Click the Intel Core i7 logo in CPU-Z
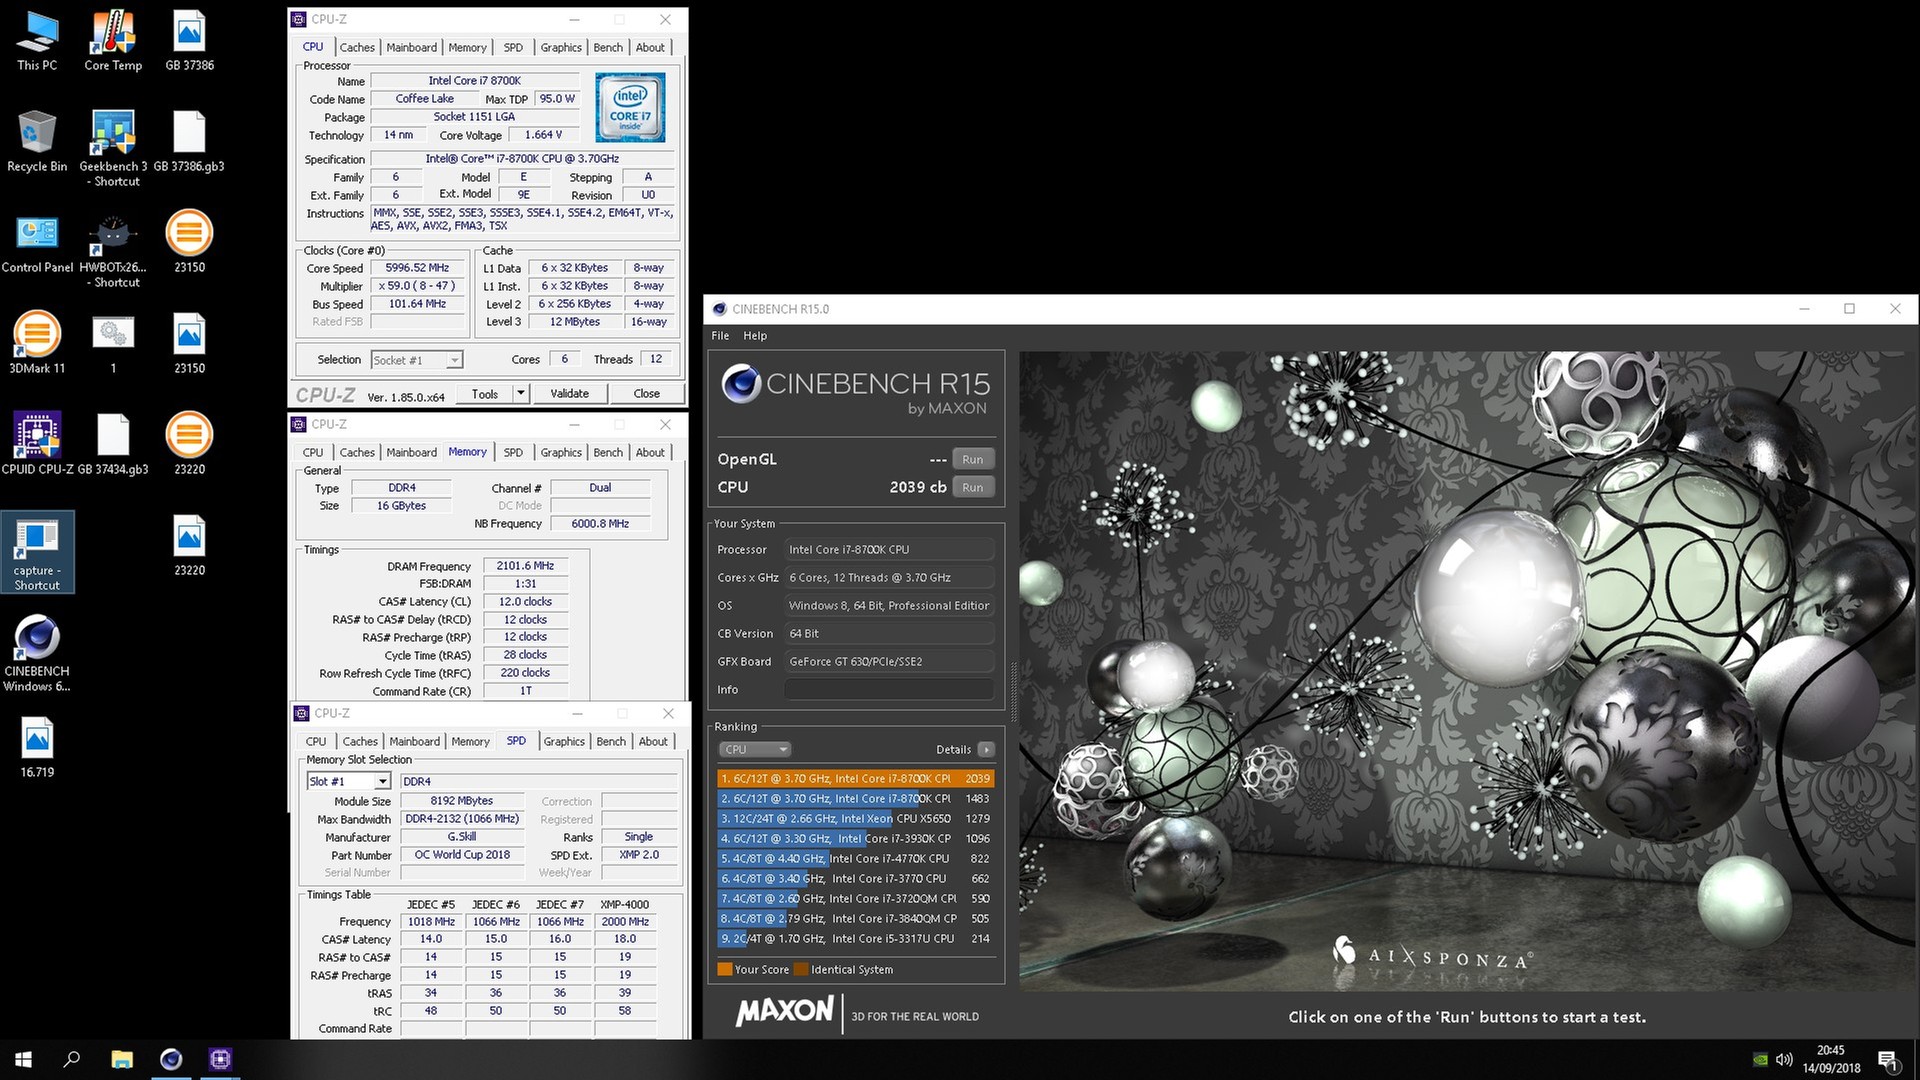The width and height of the screenshot is (1920, 1080). (630, 107)
